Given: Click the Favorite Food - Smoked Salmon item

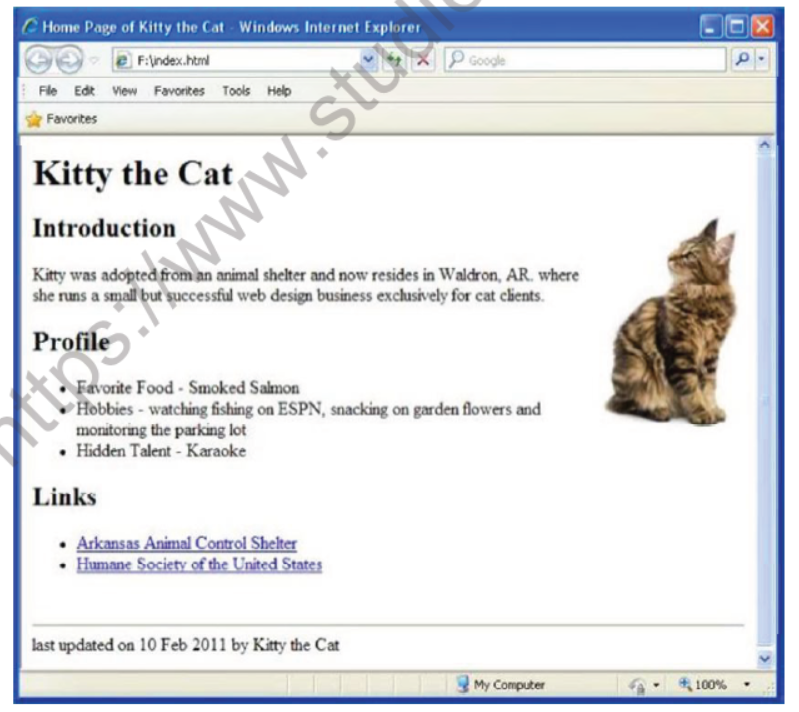Looking at the screenshot, I should click(188, 388).
